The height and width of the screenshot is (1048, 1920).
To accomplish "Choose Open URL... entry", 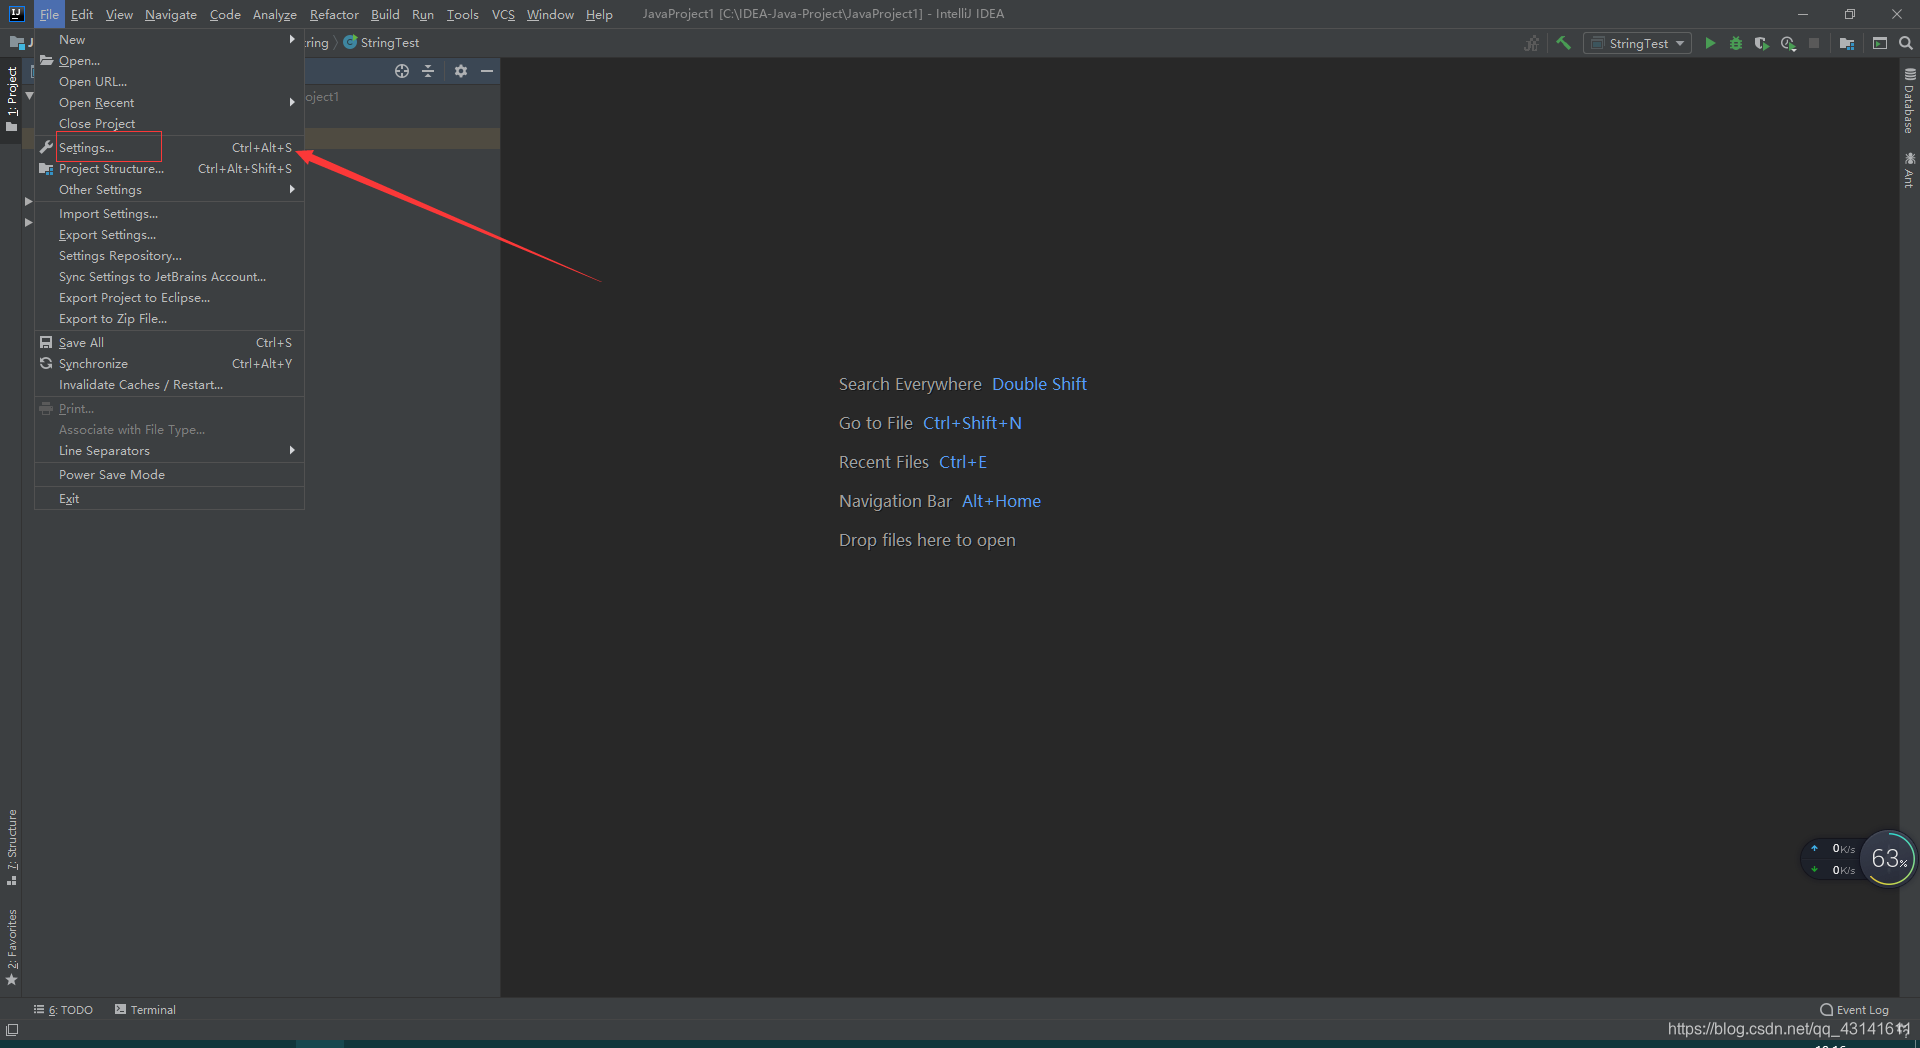I will pyautogui.click(x=169, y=82).
